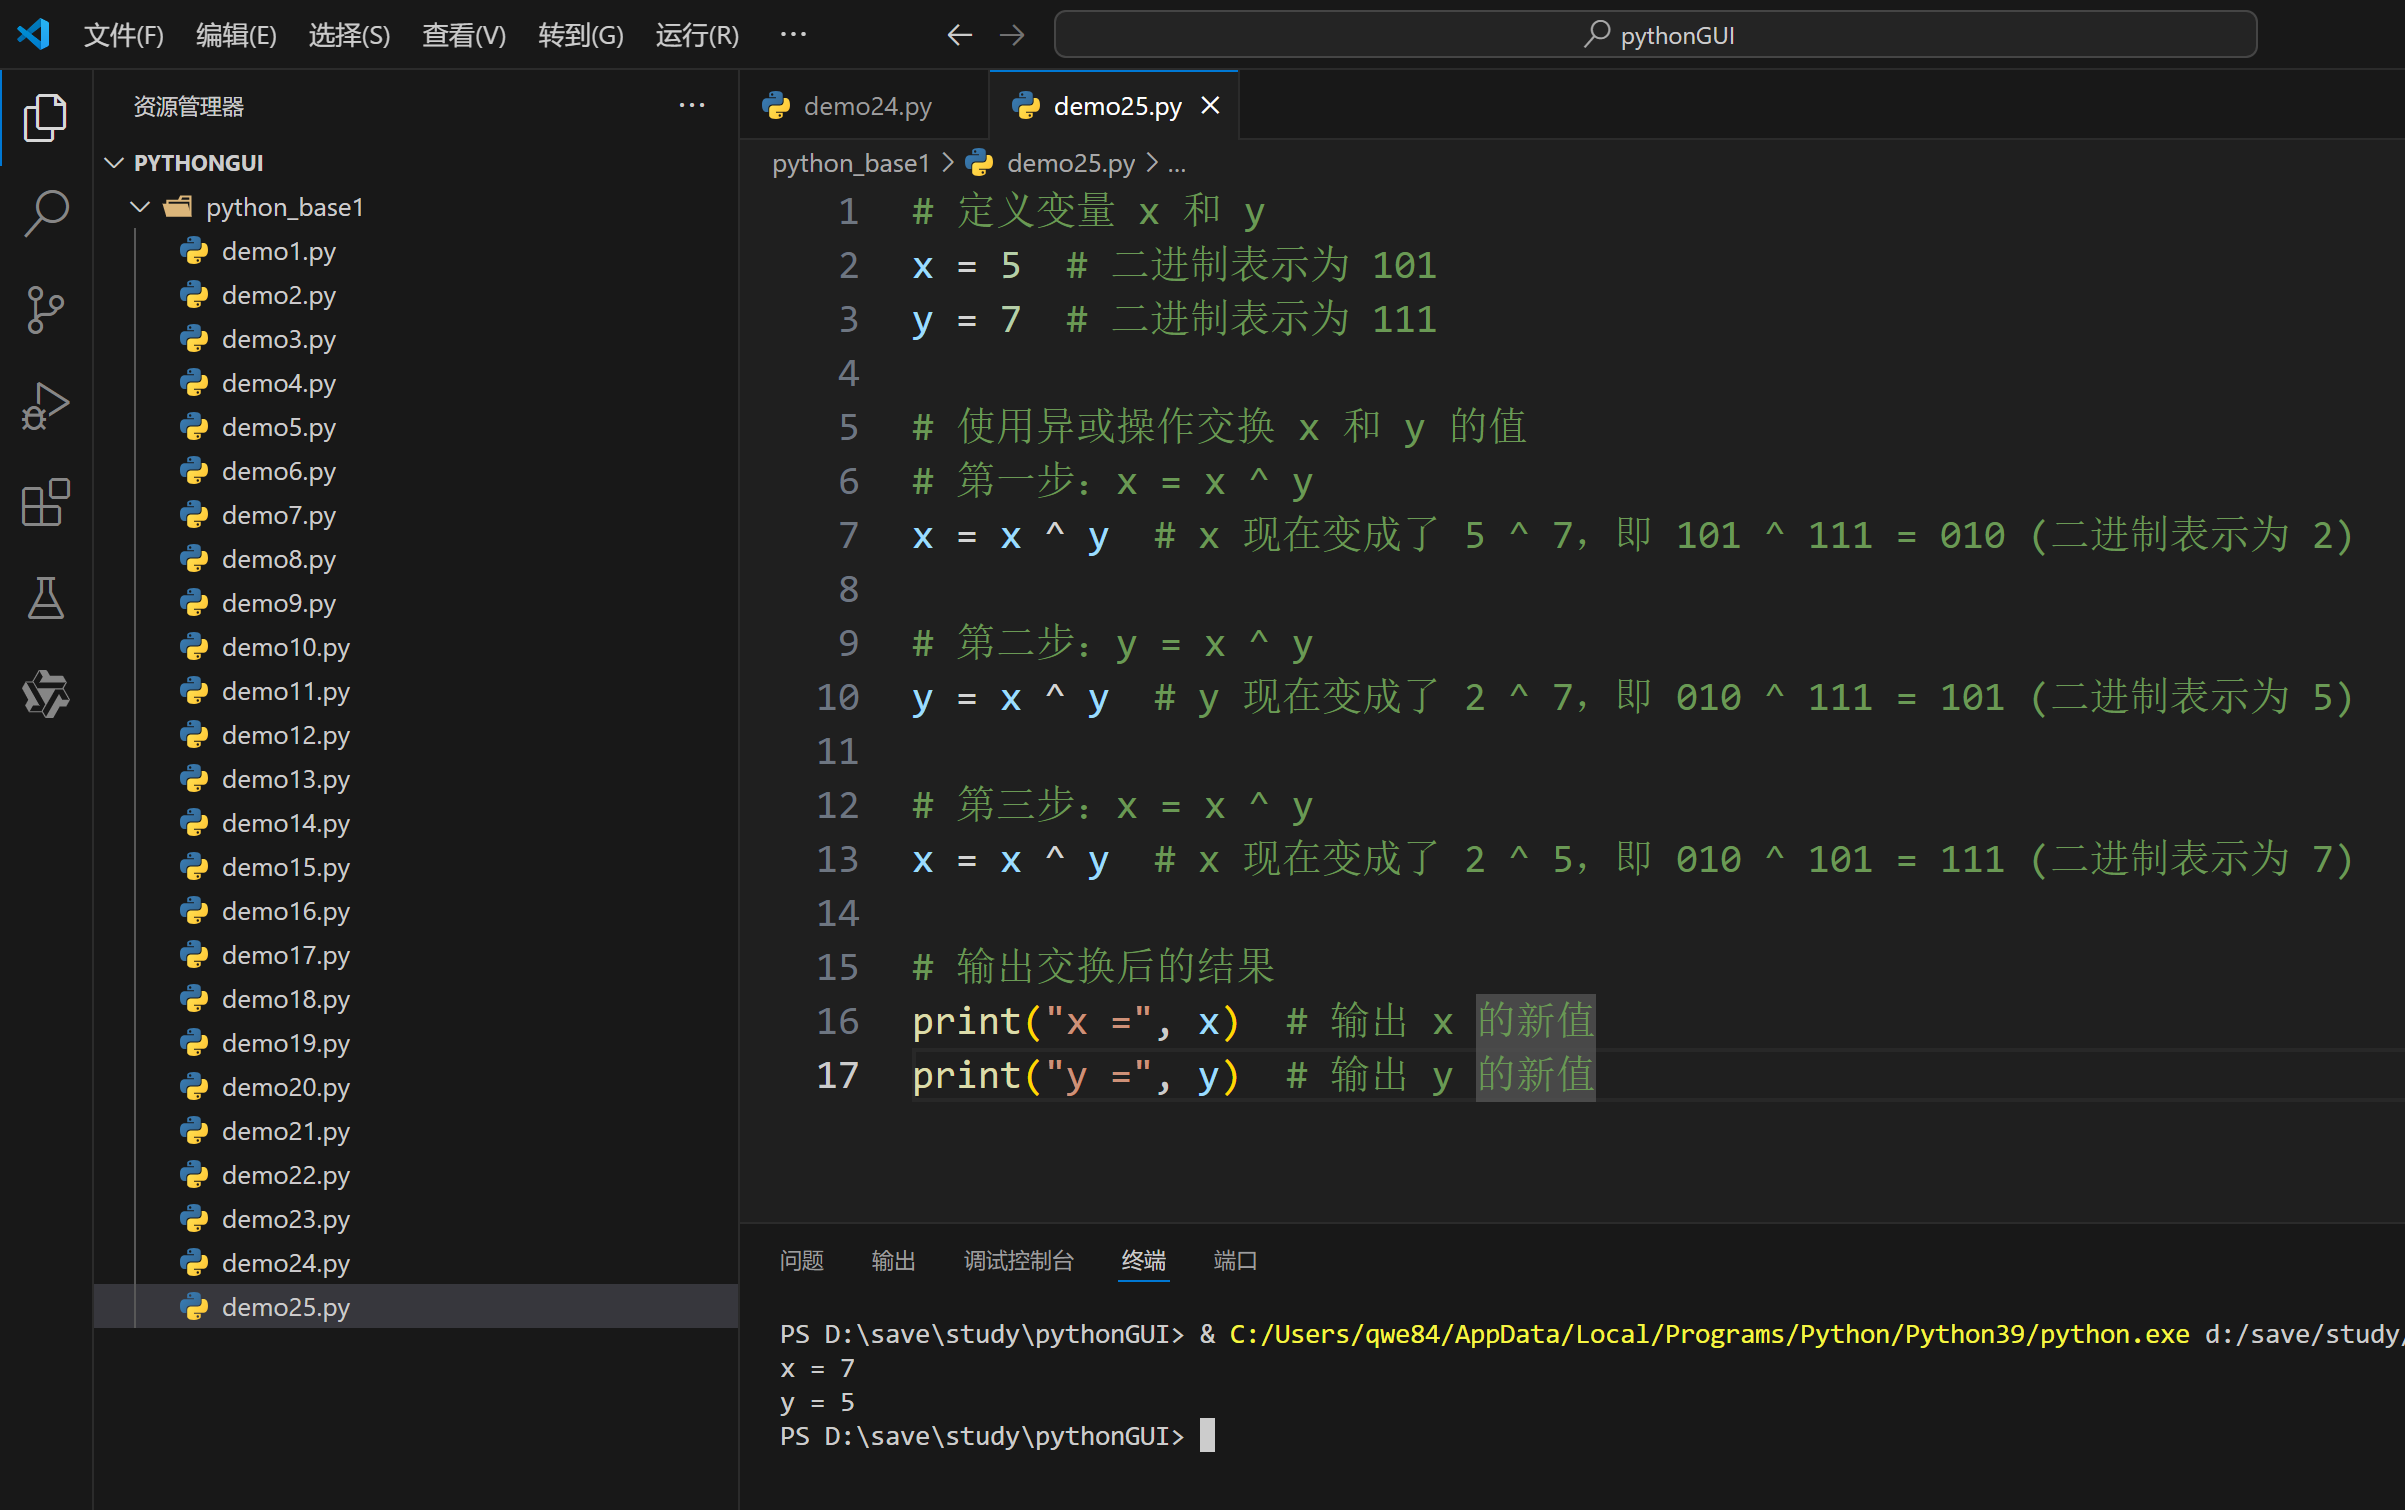Click the python.exe path in terminal
Screen dimensions: 2405x1510
tap(1709, 1334)
